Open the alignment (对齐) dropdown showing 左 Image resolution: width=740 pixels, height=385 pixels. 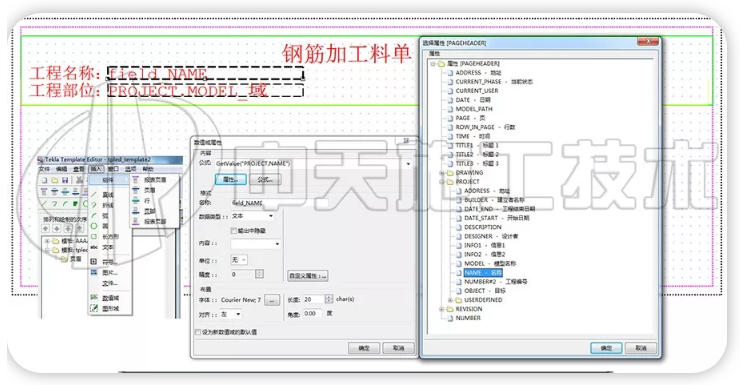(x=238, y=314)
